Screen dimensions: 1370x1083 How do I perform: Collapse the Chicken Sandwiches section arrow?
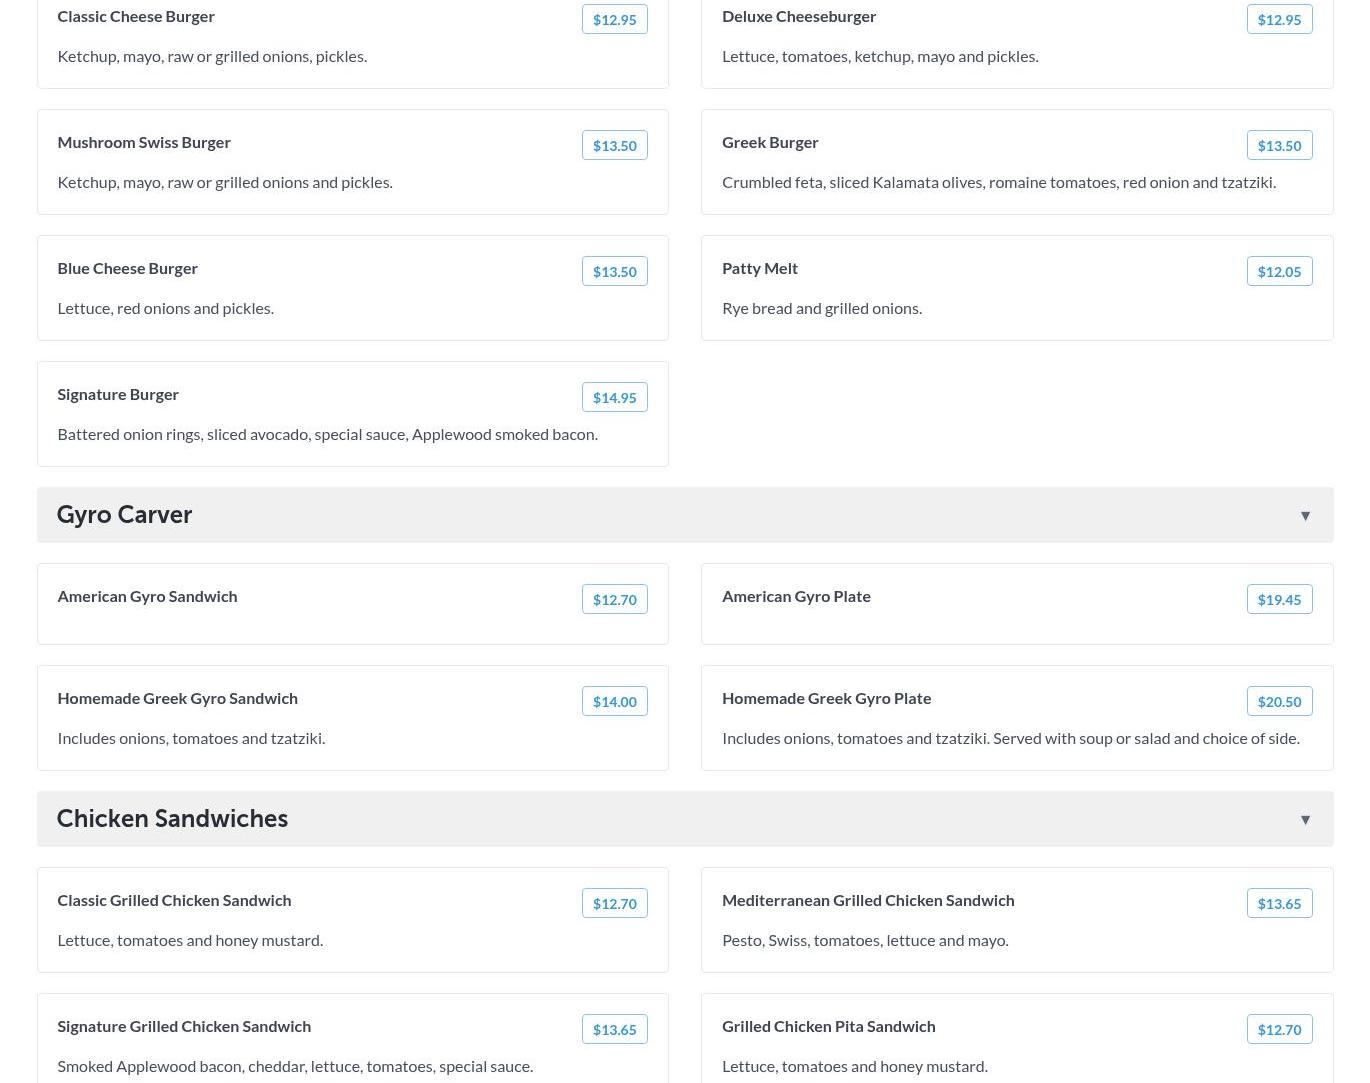1305,820
